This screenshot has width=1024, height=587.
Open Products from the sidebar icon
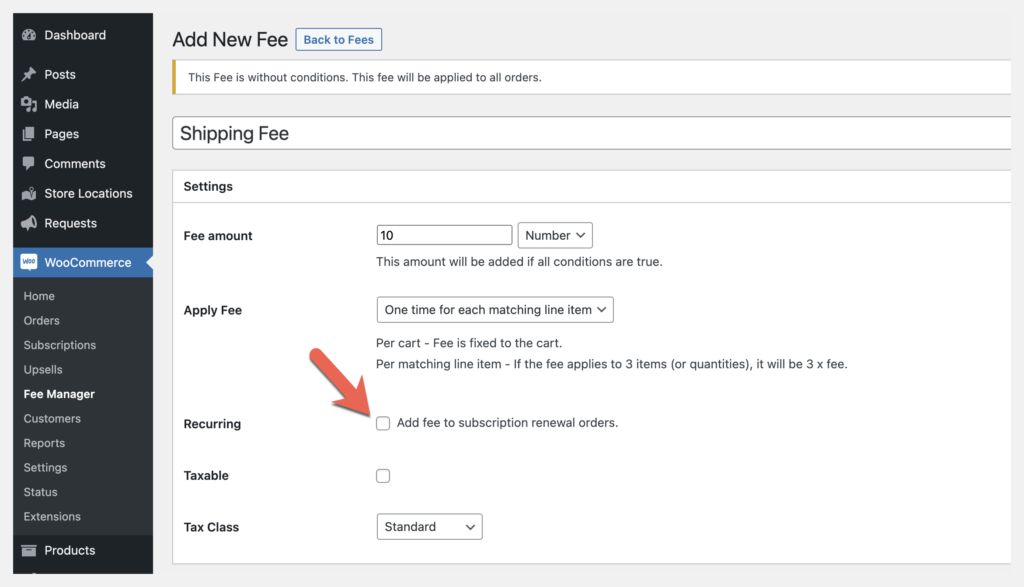click(x=27, y=550)
